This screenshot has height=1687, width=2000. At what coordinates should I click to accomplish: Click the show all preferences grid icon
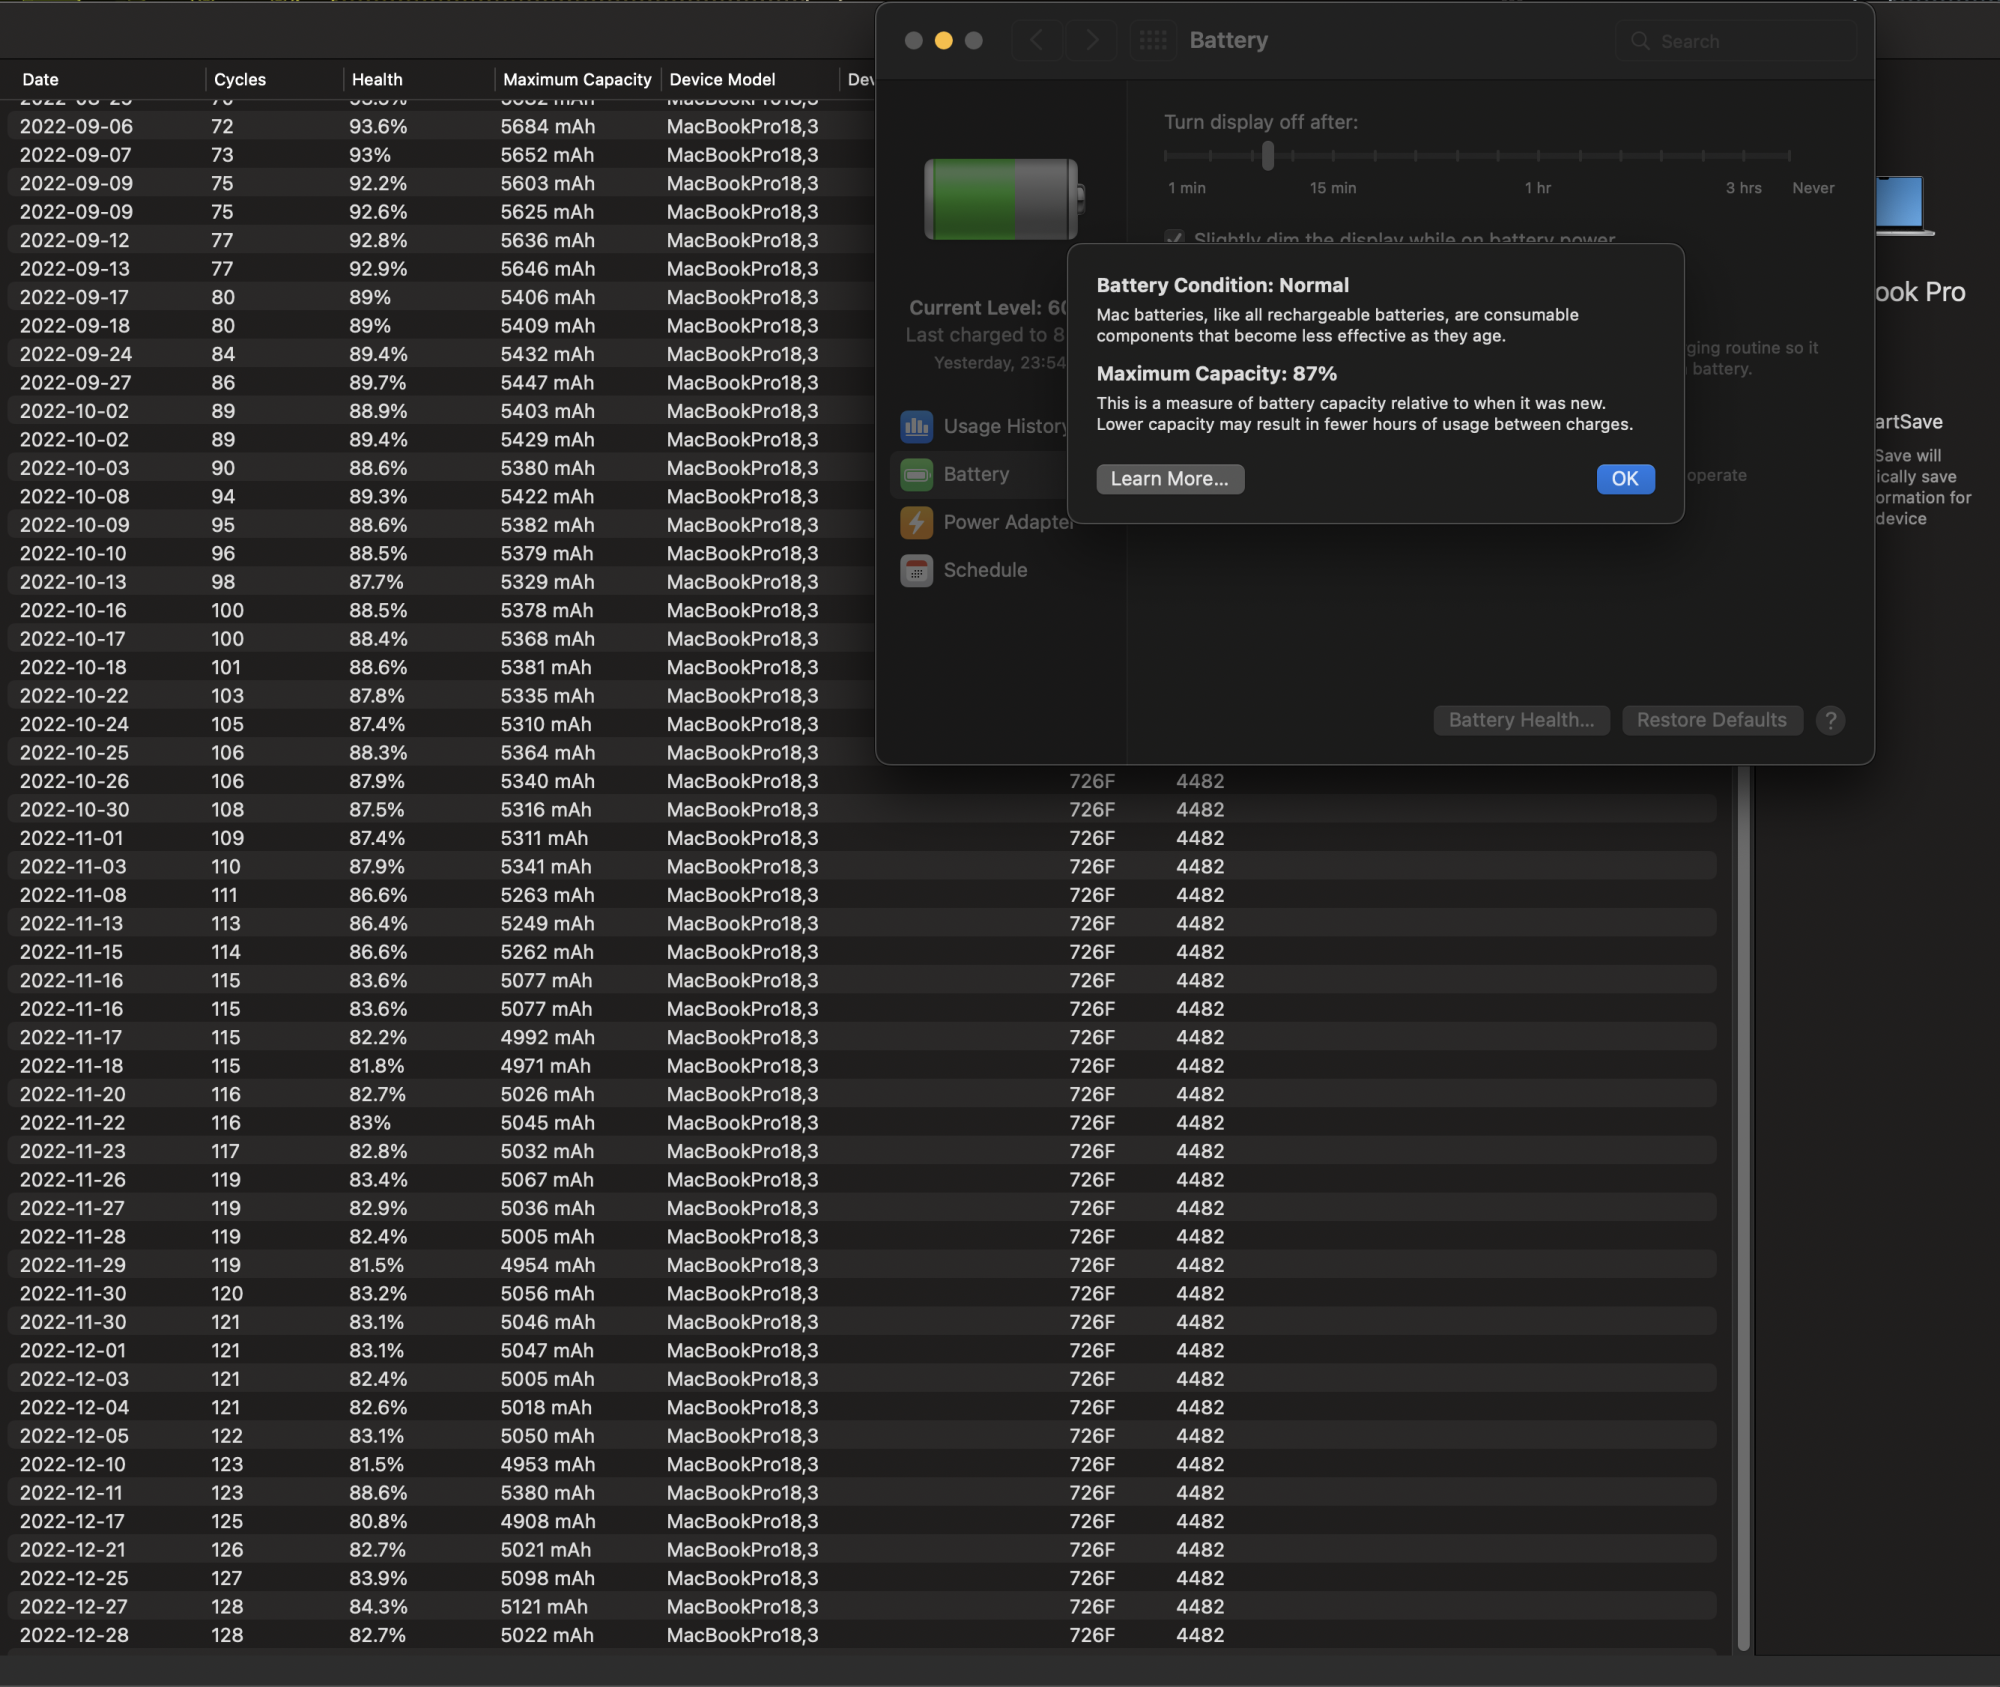(1152, 40)
